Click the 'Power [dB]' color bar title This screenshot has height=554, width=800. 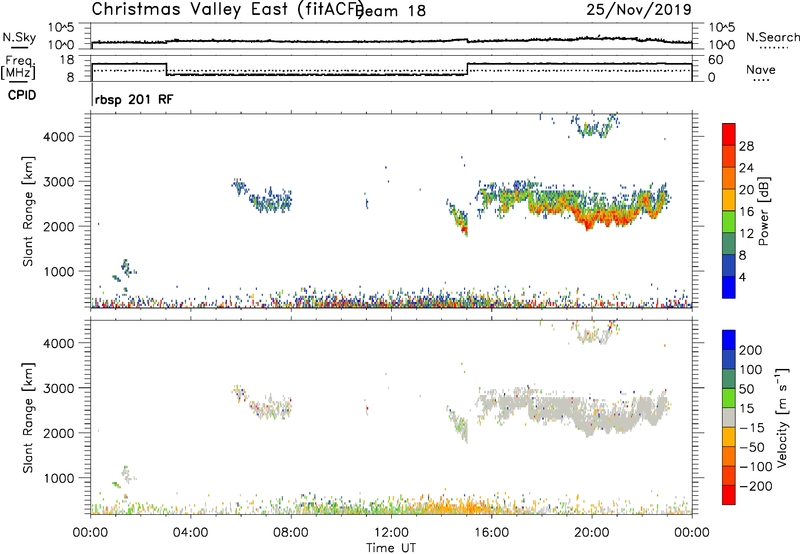(764, 211)
